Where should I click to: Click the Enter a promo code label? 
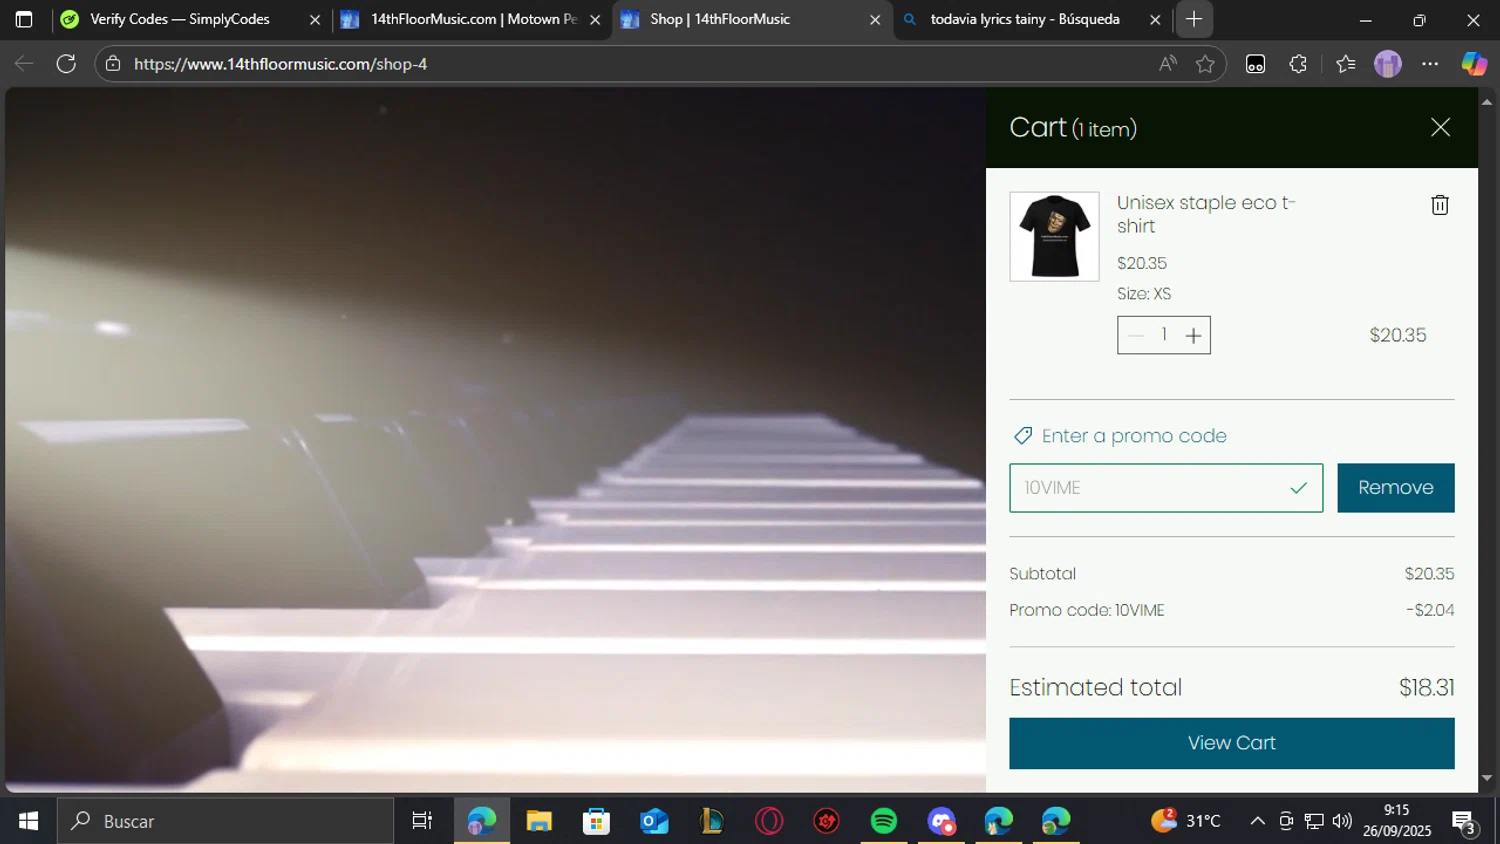pos(1134,436)
